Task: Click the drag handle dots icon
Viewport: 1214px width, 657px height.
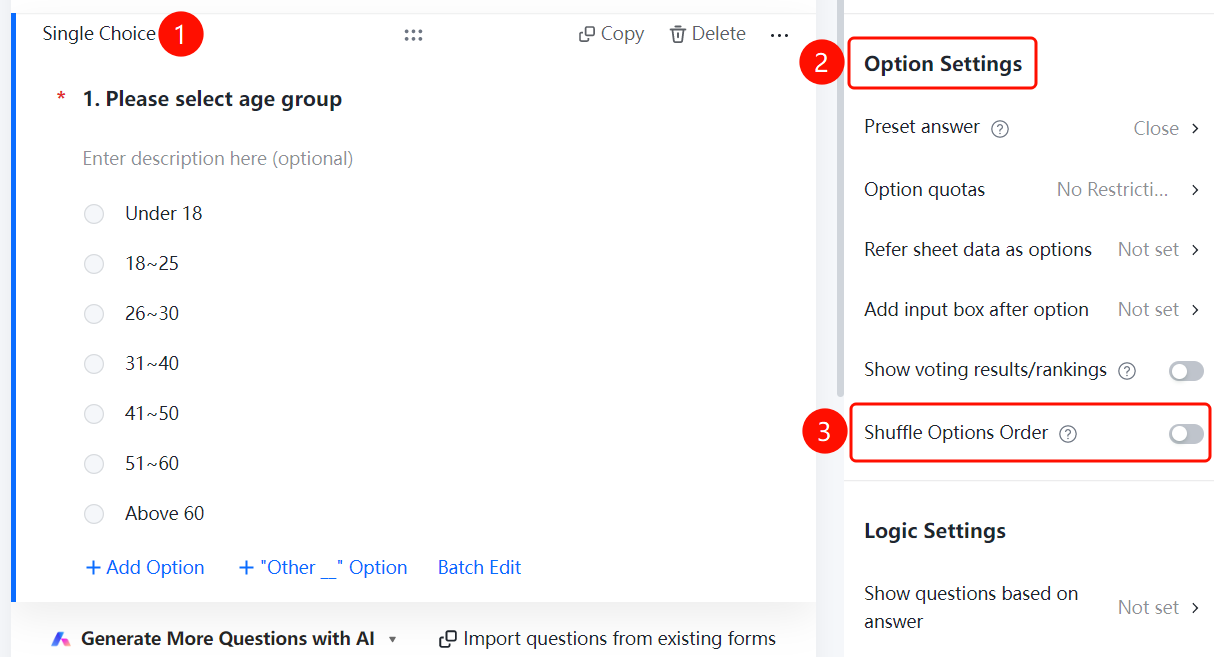Action: tap(413, 35)
